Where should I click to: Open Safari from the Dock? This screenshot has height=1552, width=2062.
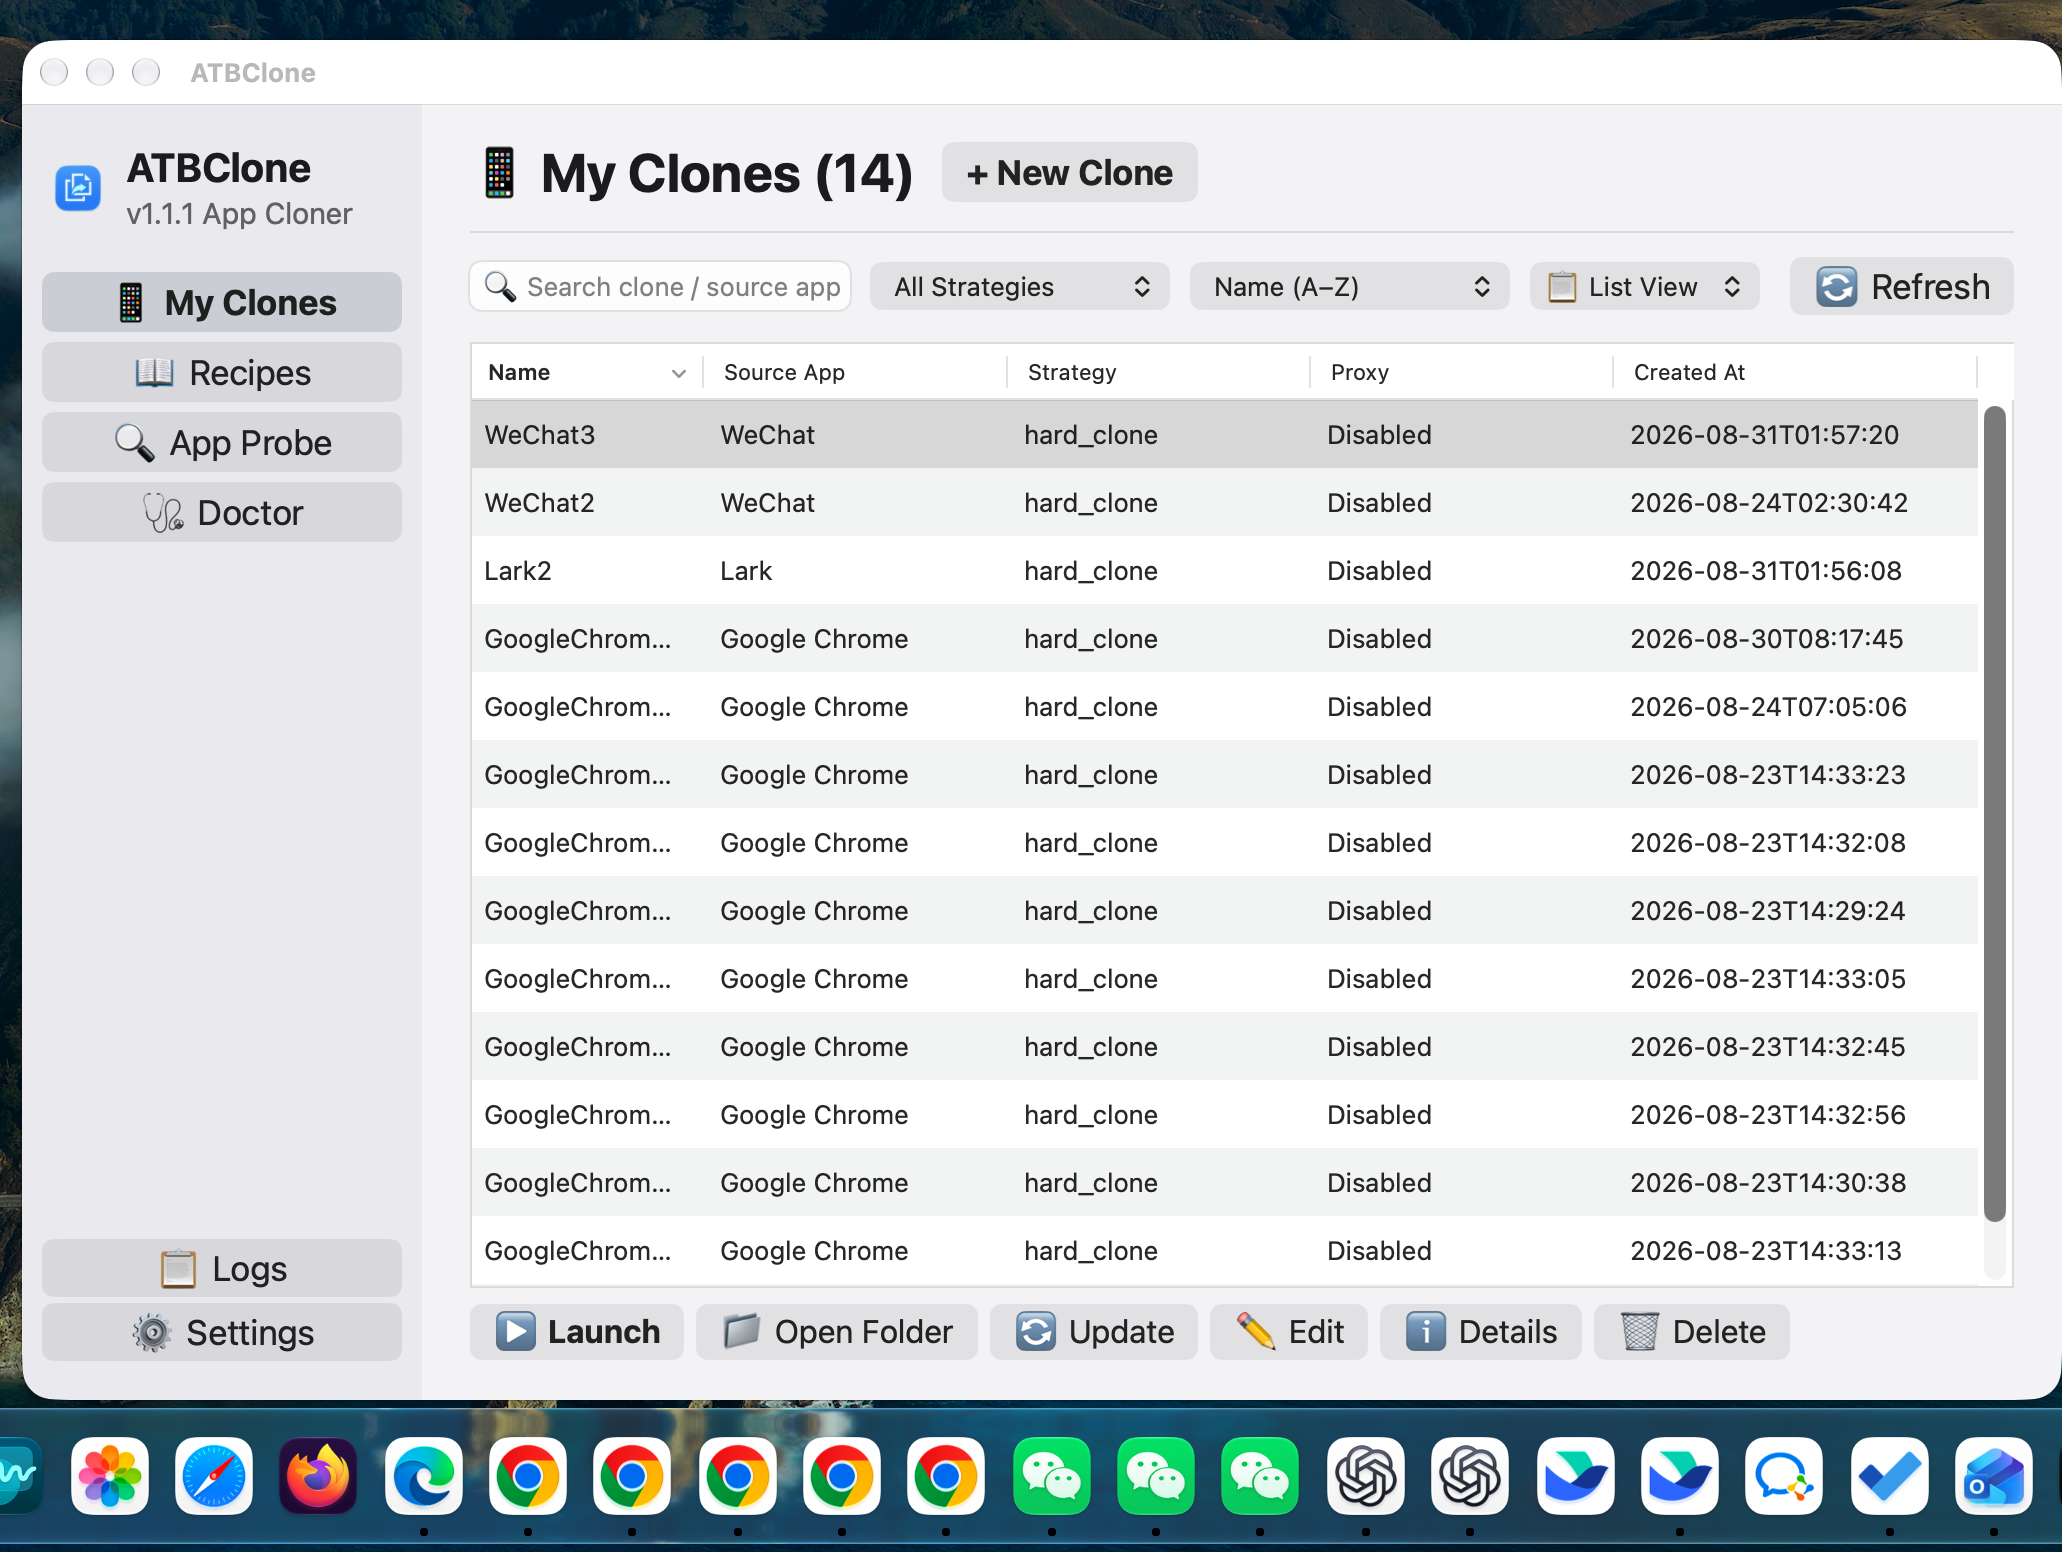coord(214,1476)
